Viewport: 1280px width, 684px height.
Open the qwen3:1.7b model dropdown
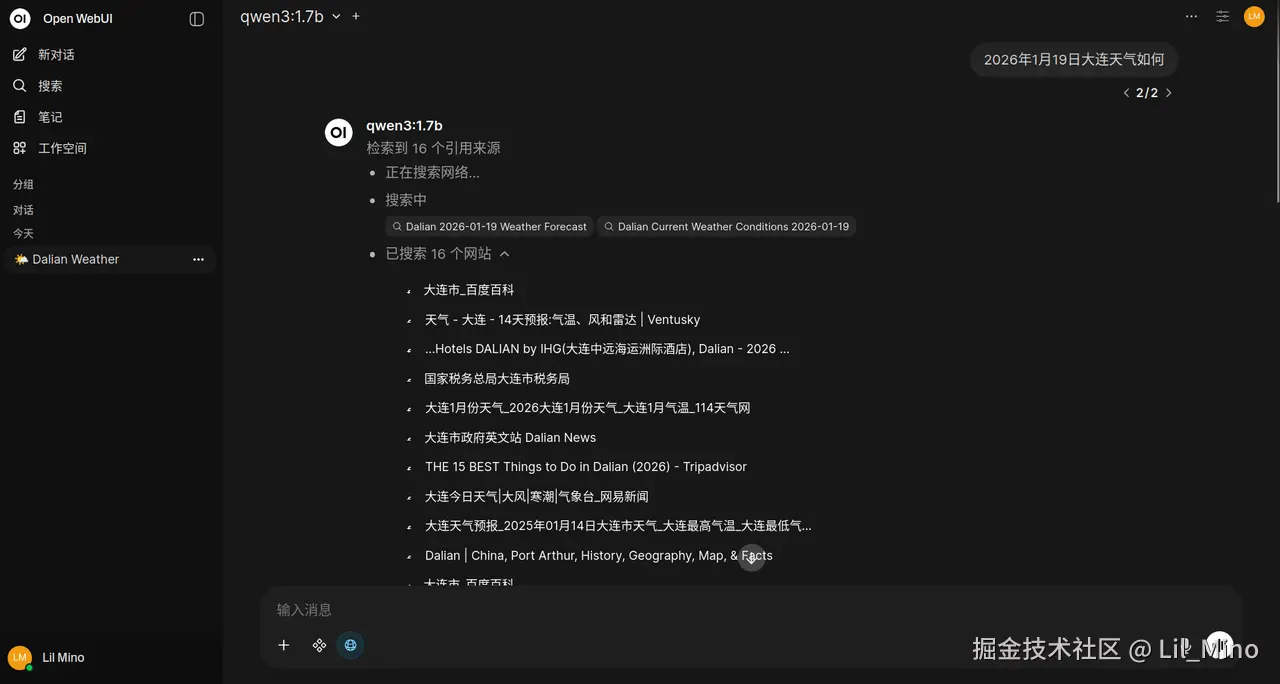click(290, 16)
